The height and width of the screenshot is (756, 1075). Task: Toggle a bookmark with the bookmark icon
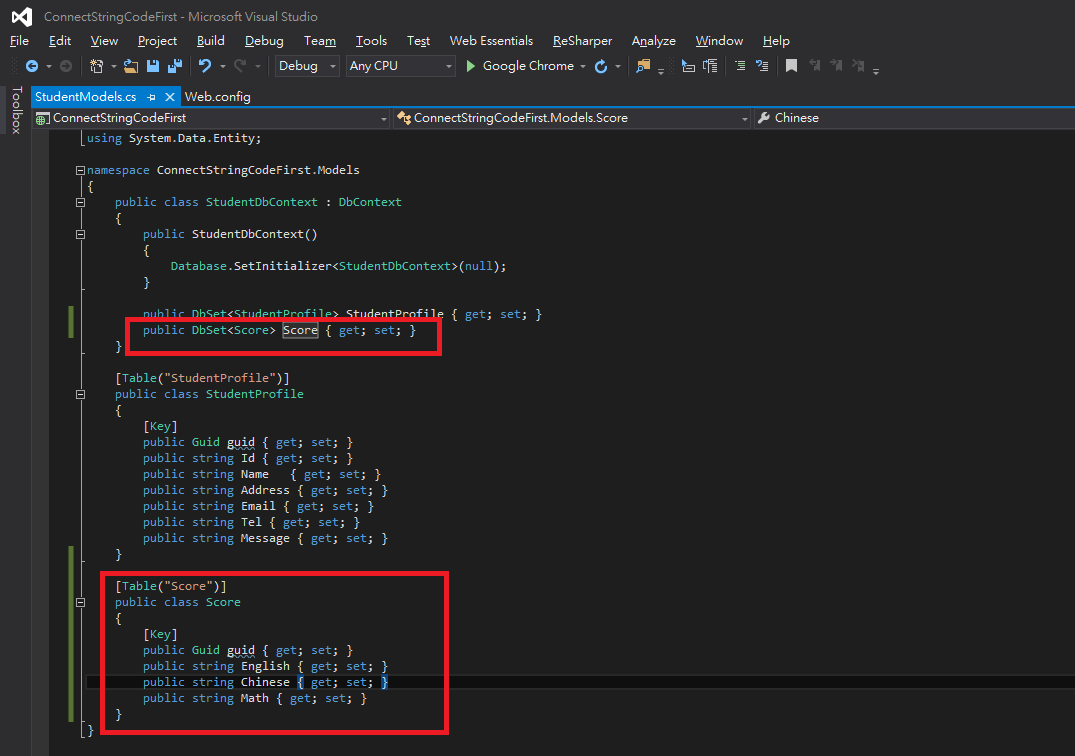[x=791, y=66]
